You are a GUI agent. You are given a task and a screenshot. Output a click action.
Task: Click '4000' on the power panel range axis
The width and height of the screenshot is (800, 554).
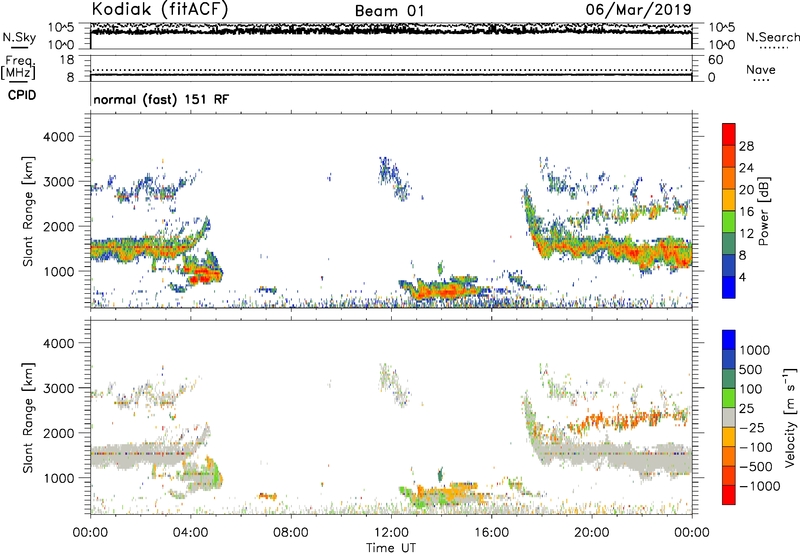pyautogui.click(x=58, y=137)
